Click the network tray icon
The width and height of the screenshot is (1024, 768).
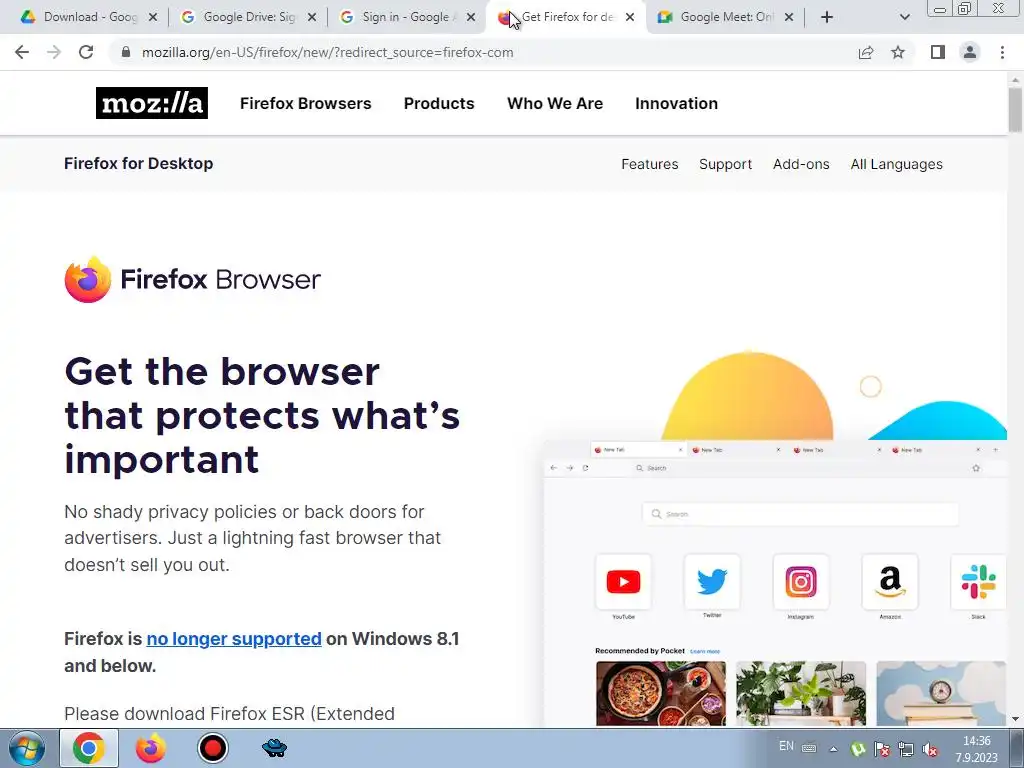[x=906, y=750]
